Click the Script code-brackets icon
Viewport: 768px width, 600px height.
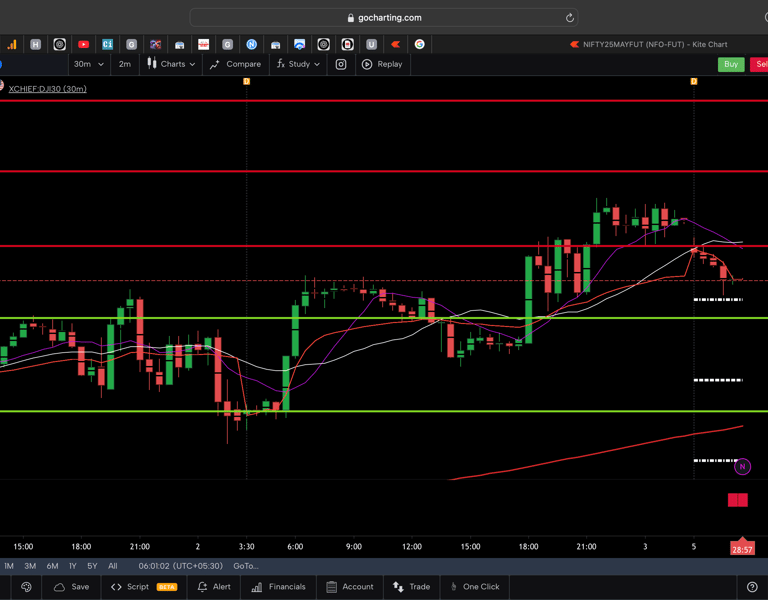pos(116,587)
